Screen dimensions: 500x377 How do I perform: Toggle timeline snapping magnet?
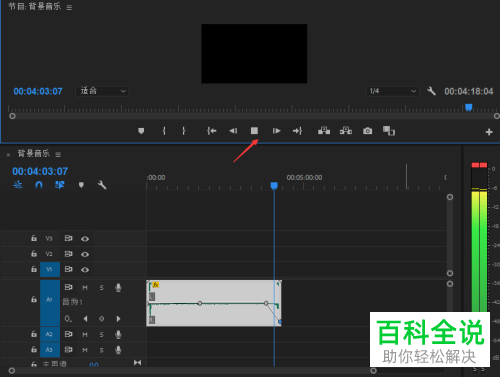click(x=39, y=185)
